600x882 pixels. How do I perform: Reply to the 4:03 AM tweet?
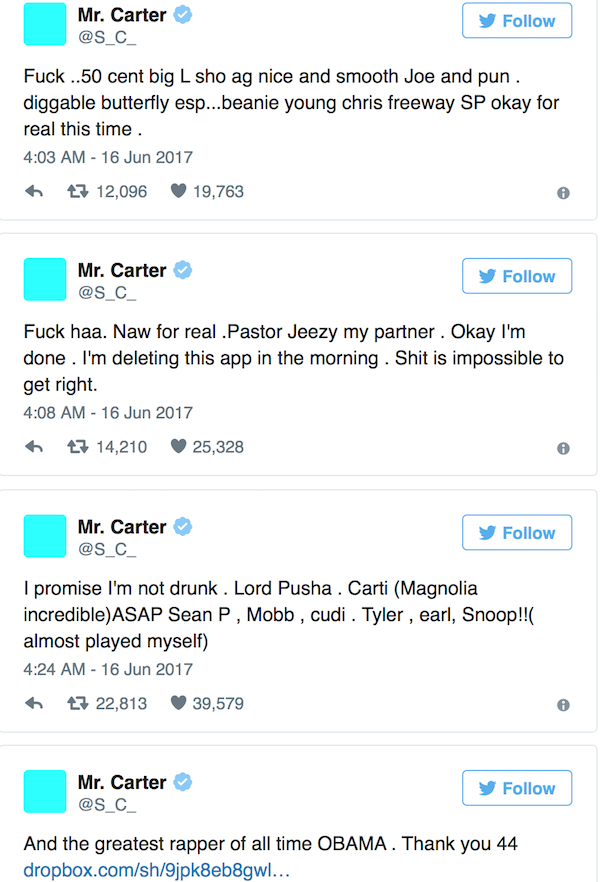(34, 192)
